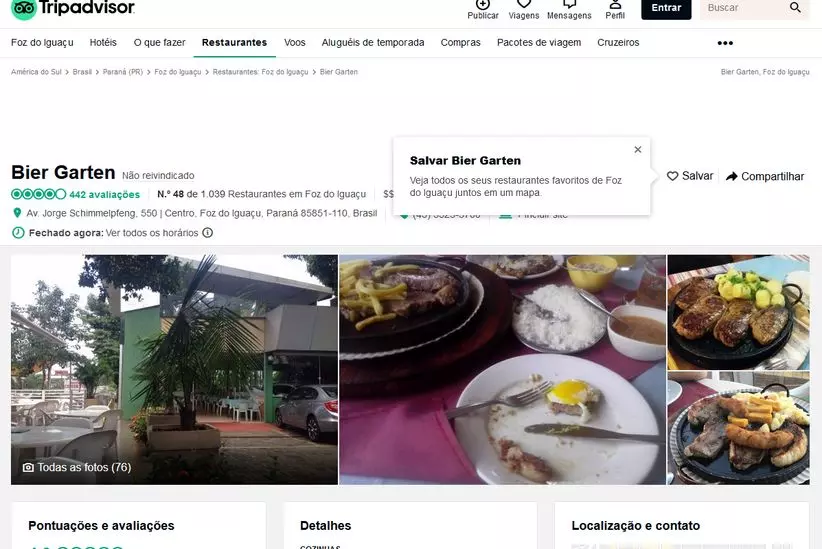
Task: Open the 442 avaliações link
Action: [x=104, y=194]
